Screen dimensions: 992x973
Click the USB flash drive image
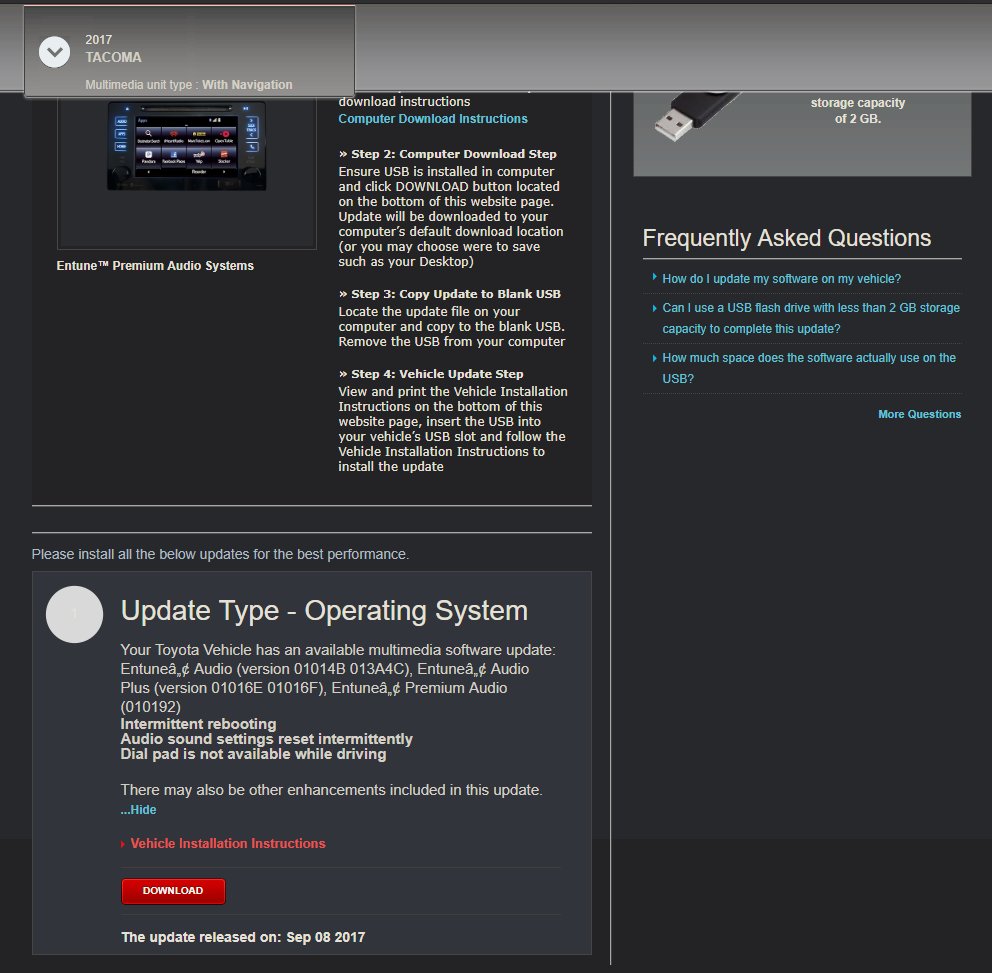697,116
